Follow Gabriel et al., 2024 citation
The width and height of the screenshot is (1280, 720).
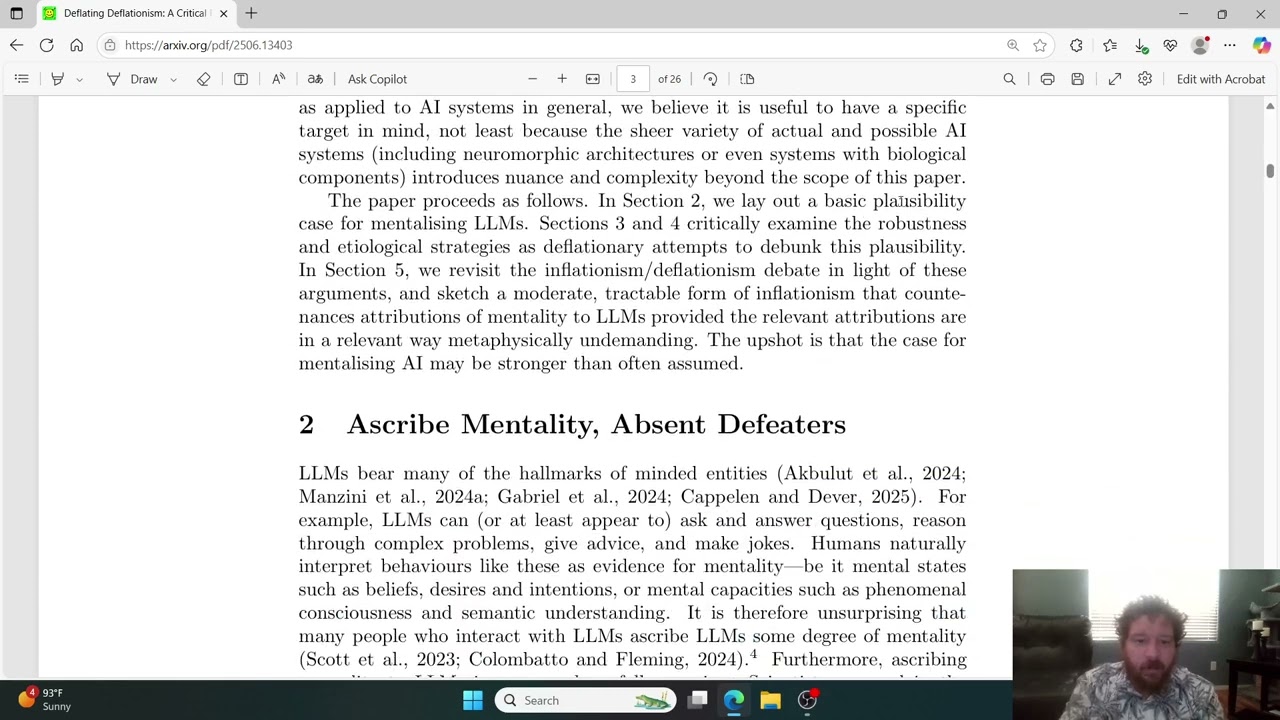click(x=584, y=497)
